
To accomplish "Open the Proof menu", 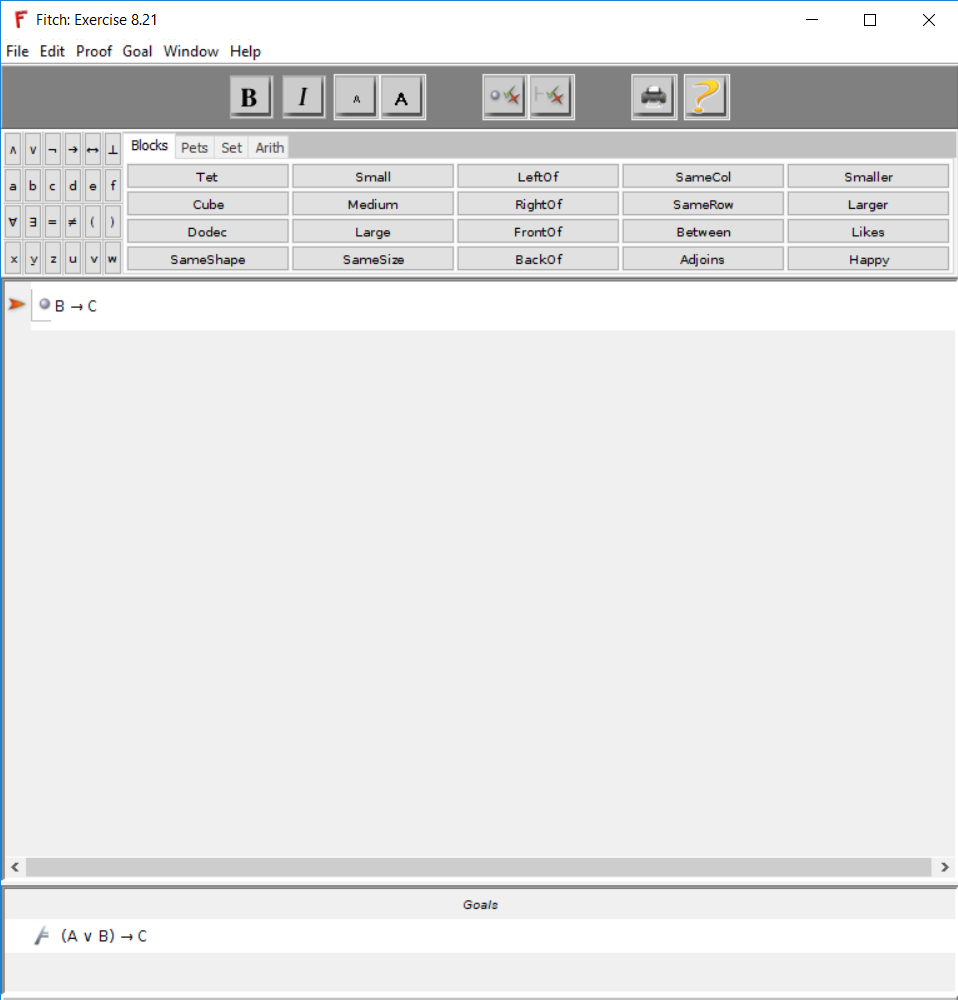I will [x=94, y=51].
